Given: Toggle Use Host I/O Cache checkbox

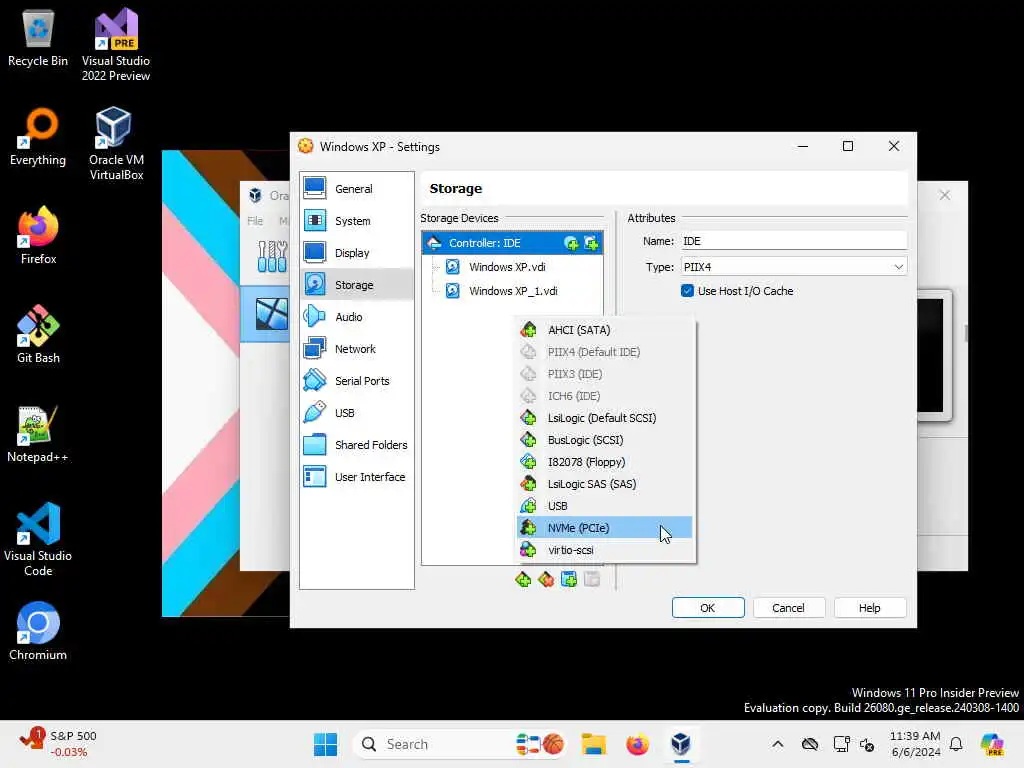Looking at the screenshot, I should pos(687,291).
